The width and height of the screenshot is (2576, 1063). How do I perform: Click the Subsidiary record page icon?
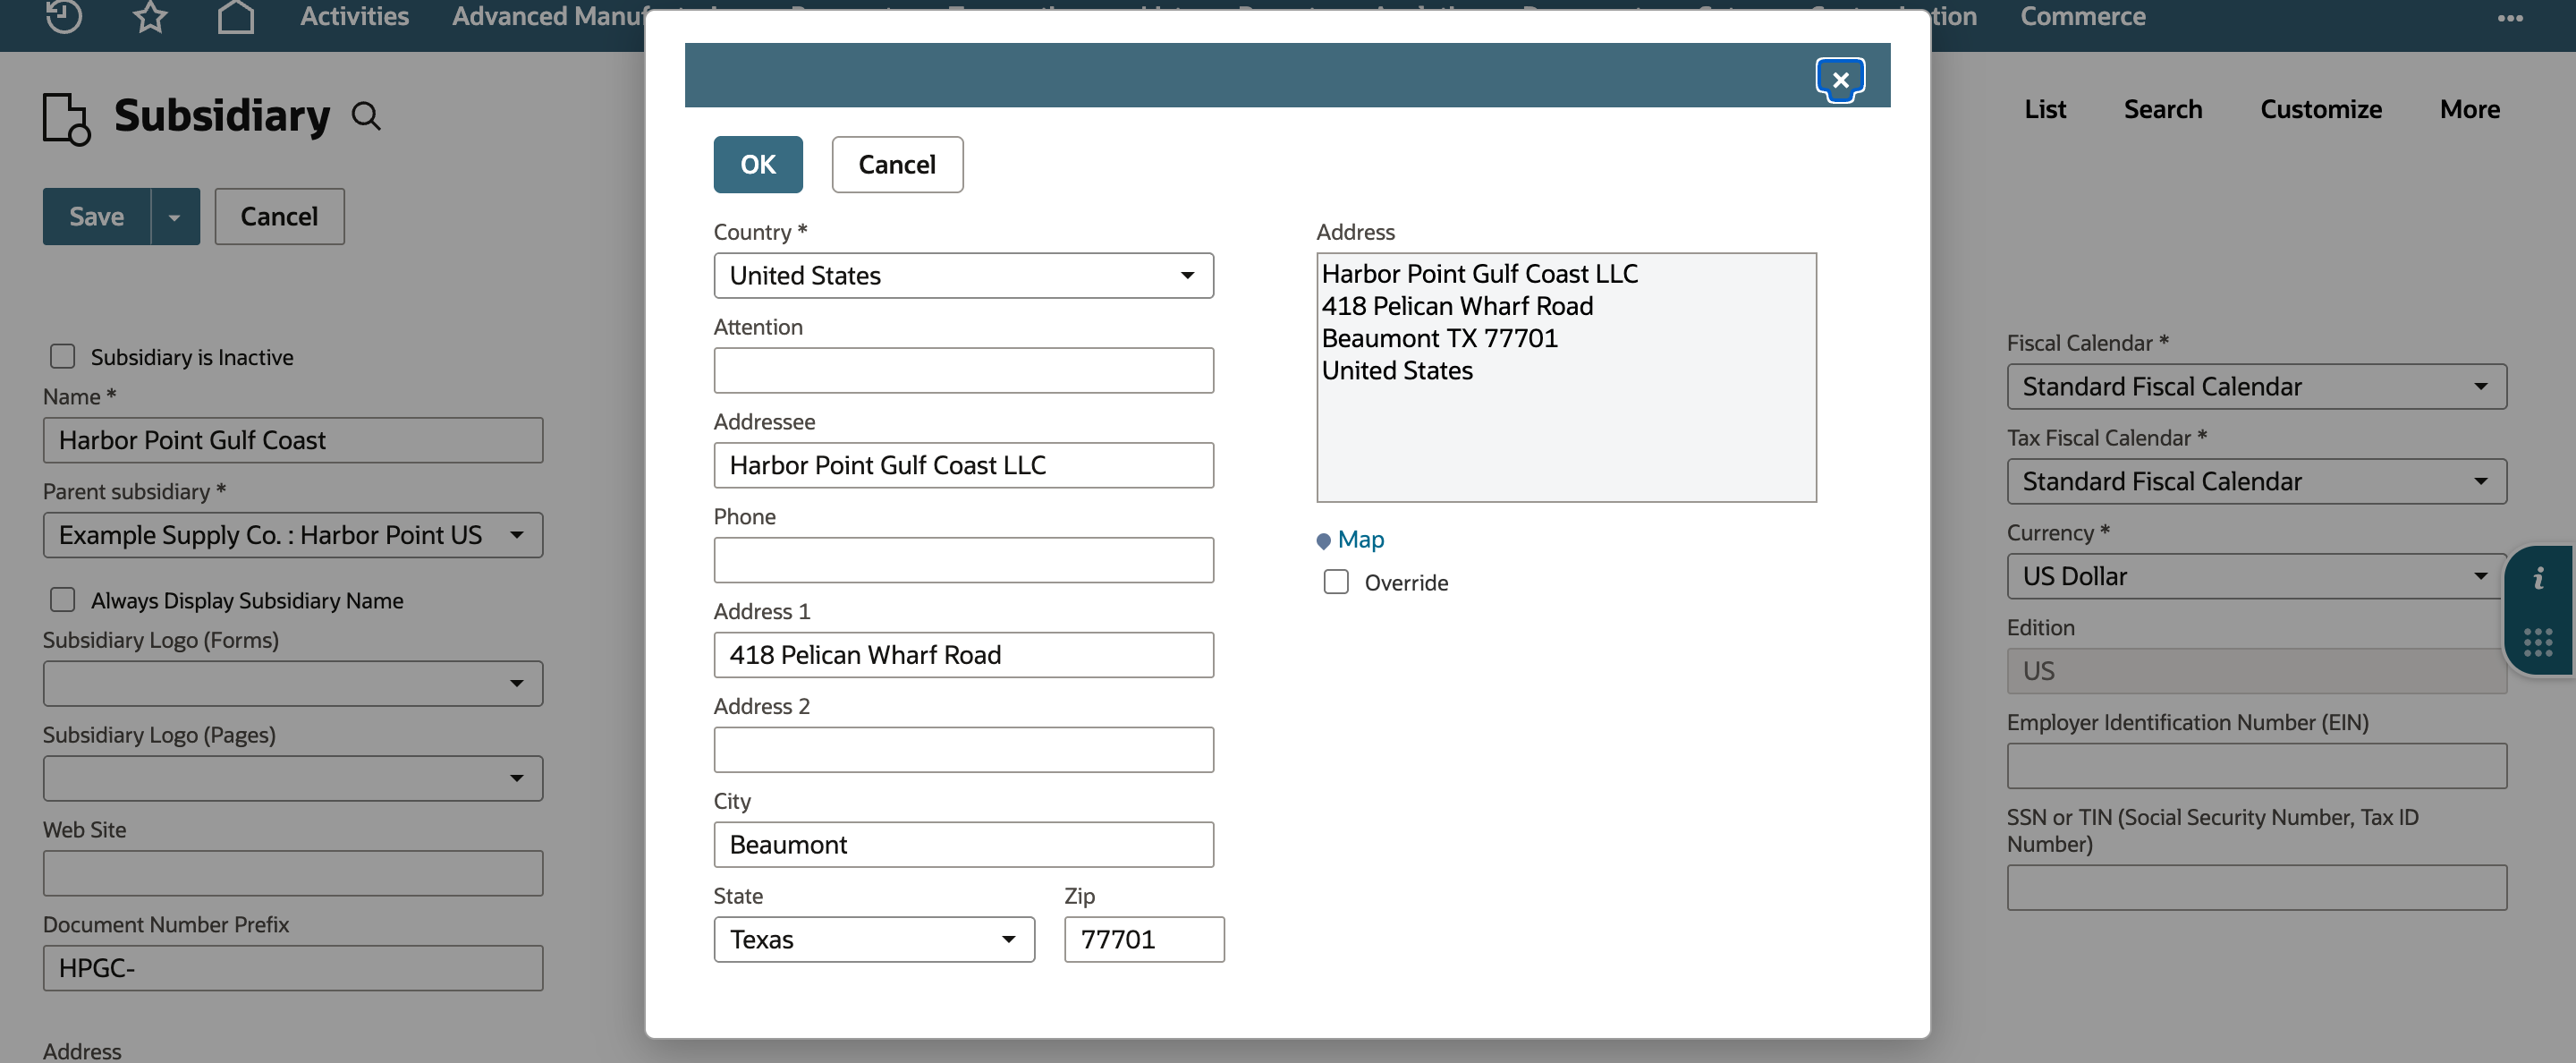pos(66,119)
